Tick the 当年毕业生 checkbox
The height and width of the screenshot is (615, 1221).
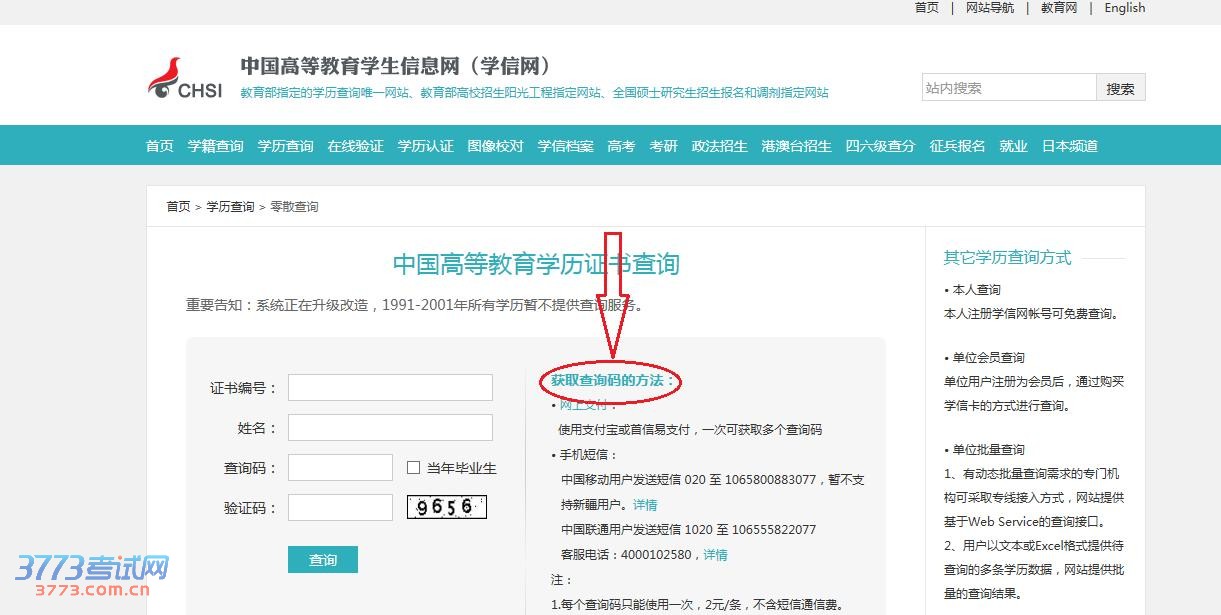pos(413,468)
